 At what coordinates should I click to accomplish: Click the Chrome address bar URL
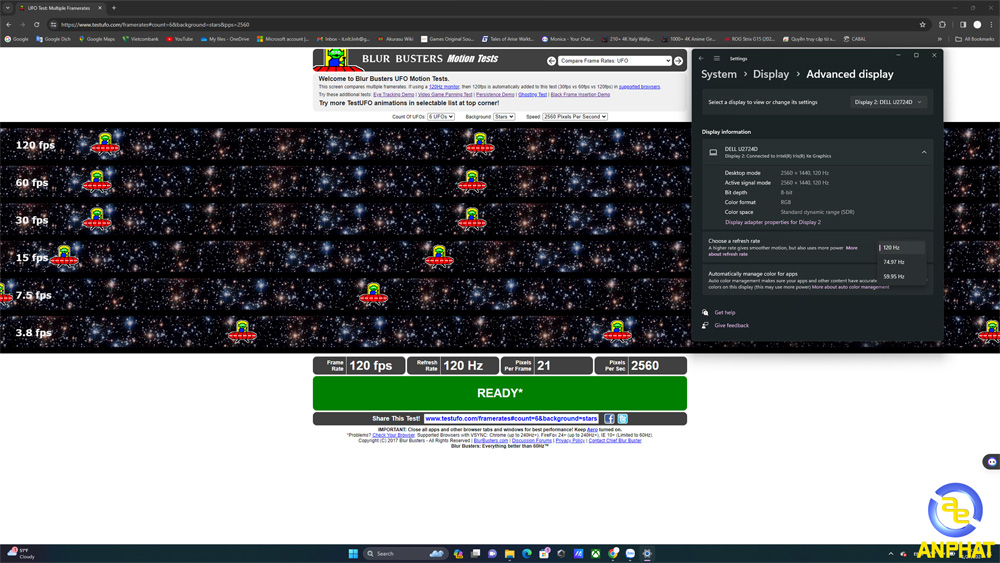[155, 24]
